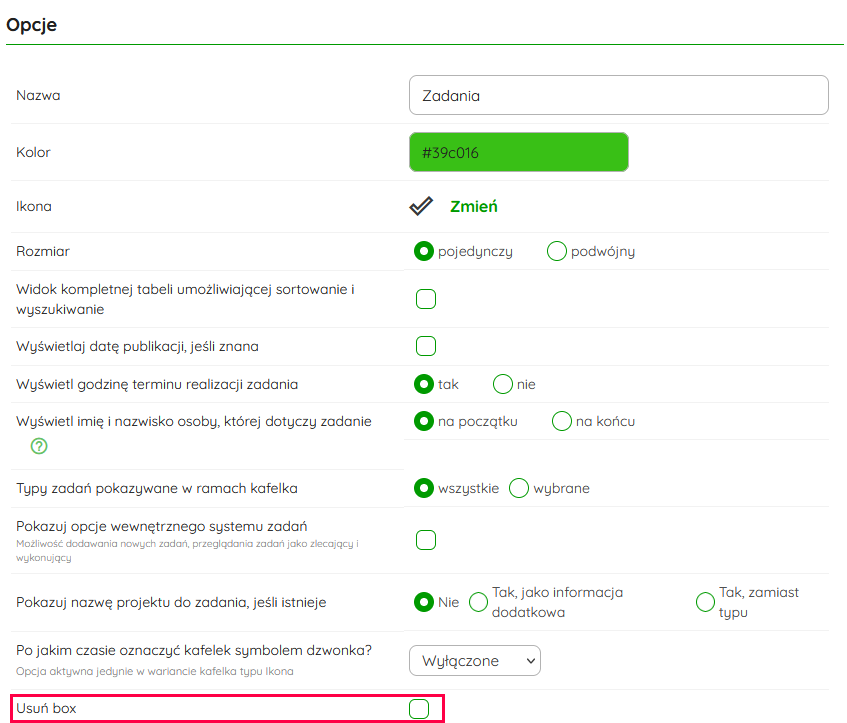
Task: Select 'Nie' for showing project name
Action: tap(424, 602)
